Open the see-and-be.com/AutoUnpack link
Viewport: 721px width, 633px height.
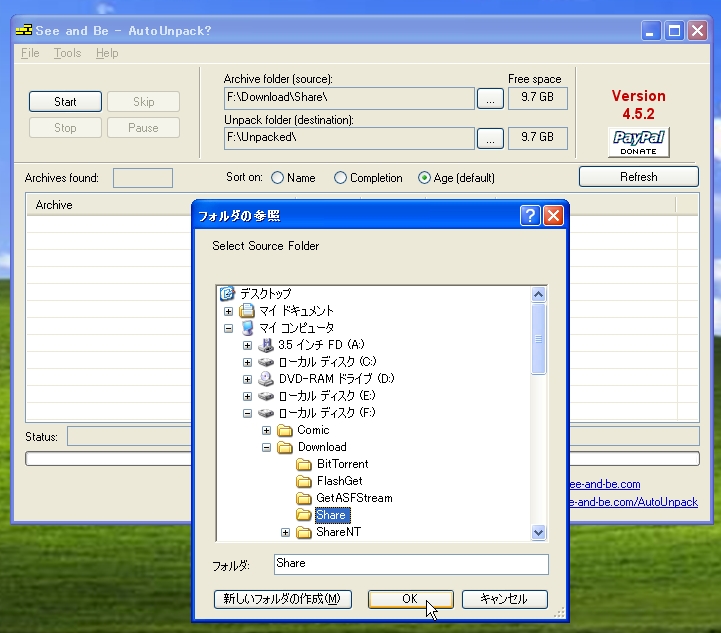[x=634, y=502]
